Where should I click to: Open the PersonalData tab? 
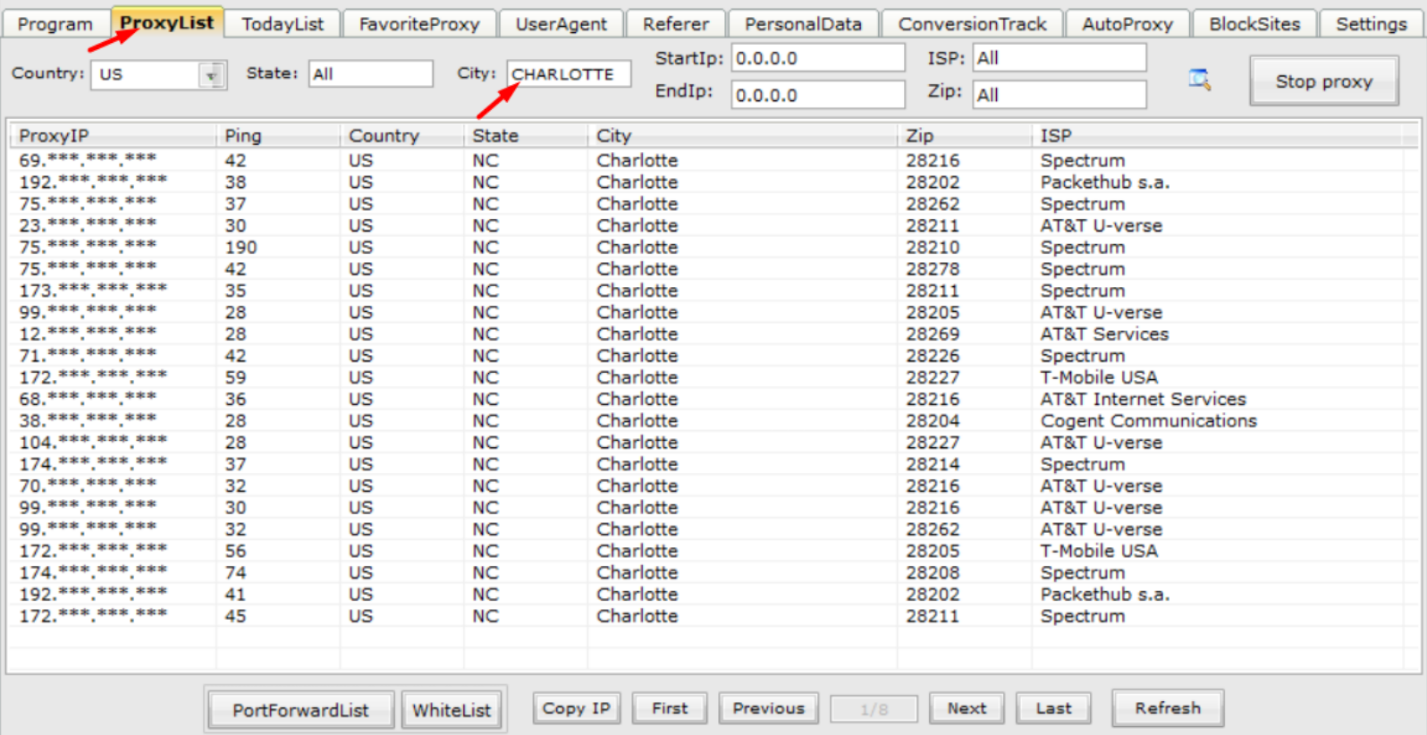(x=803, y=24)
